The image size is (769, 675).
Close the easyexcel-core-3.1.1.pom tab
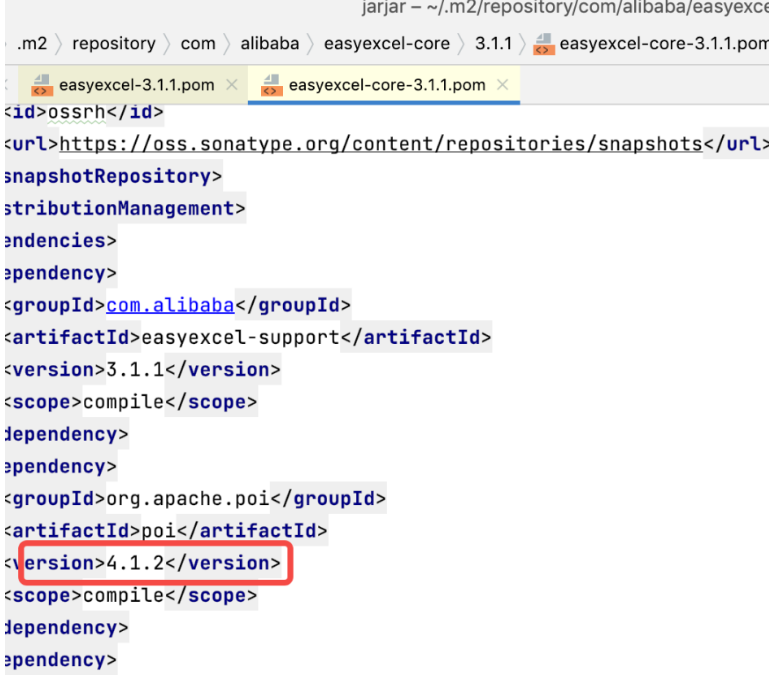pyautogui.click(x=502, y=85)
